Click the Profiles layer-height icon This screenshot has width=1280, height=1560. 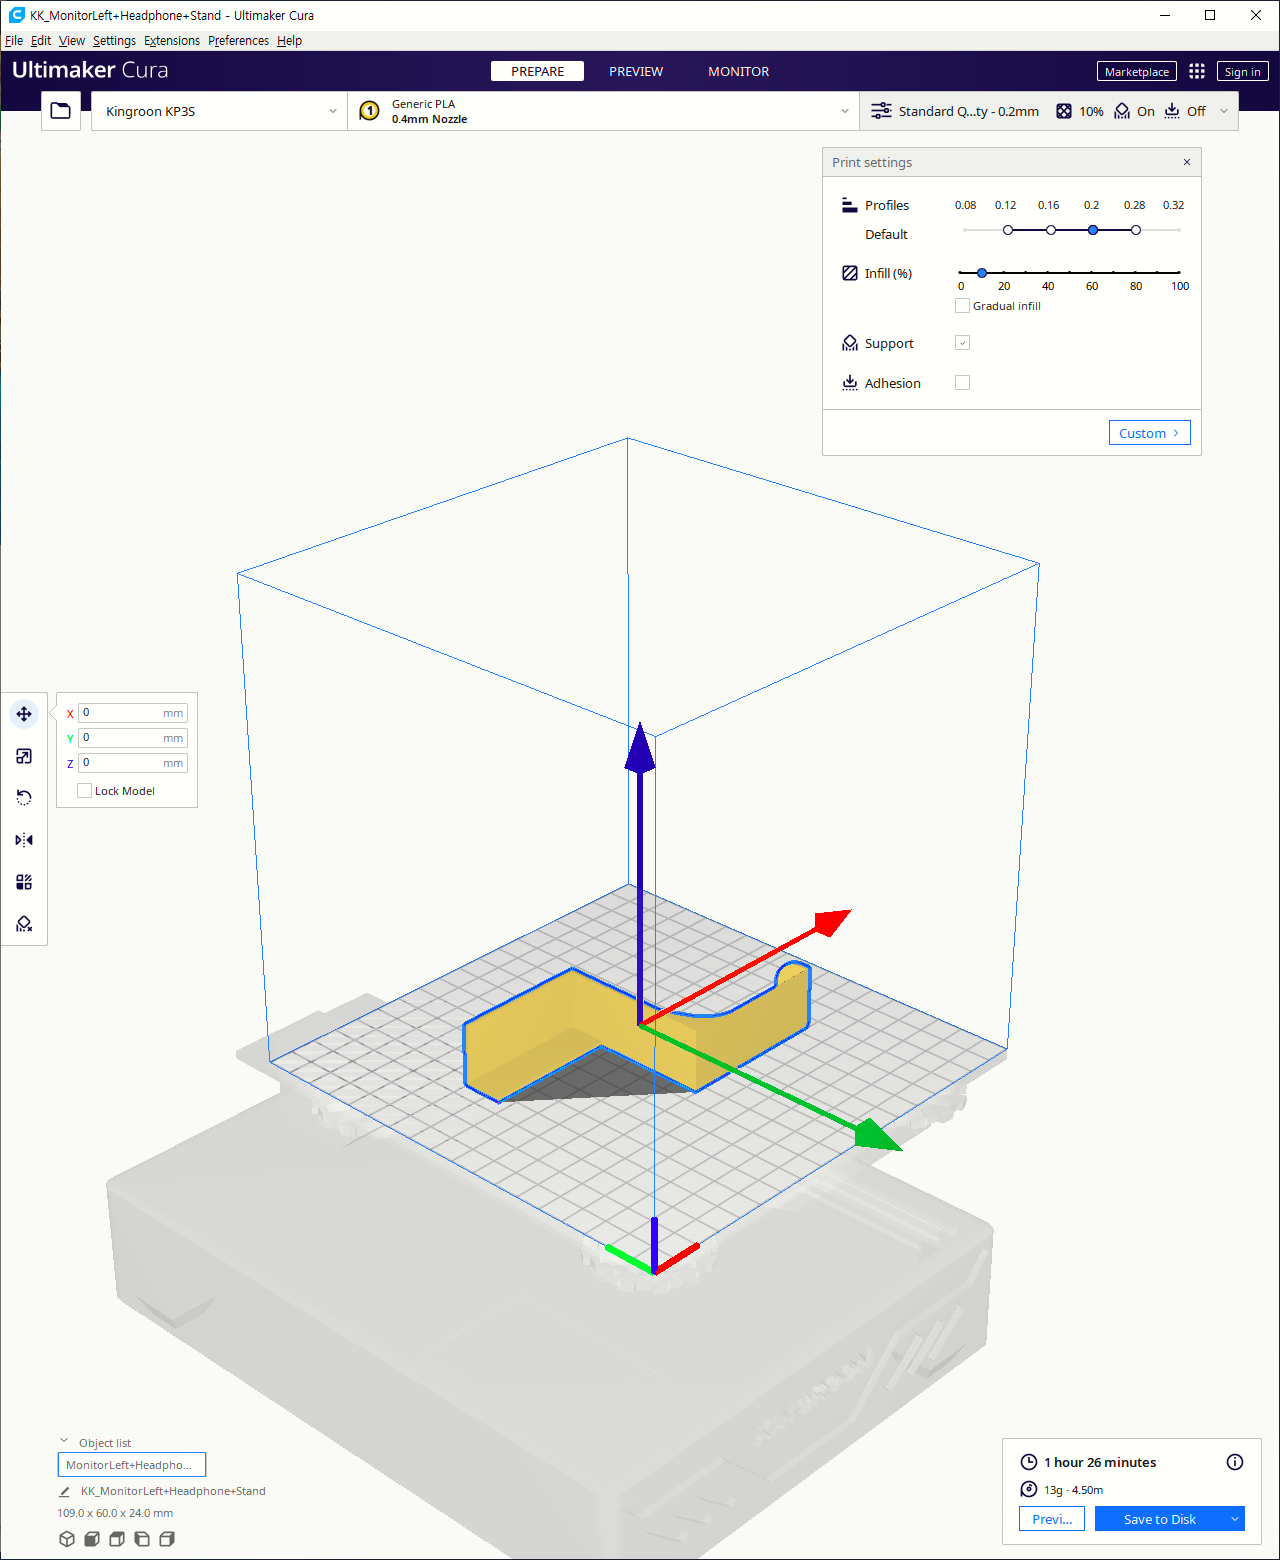[849, 205]
